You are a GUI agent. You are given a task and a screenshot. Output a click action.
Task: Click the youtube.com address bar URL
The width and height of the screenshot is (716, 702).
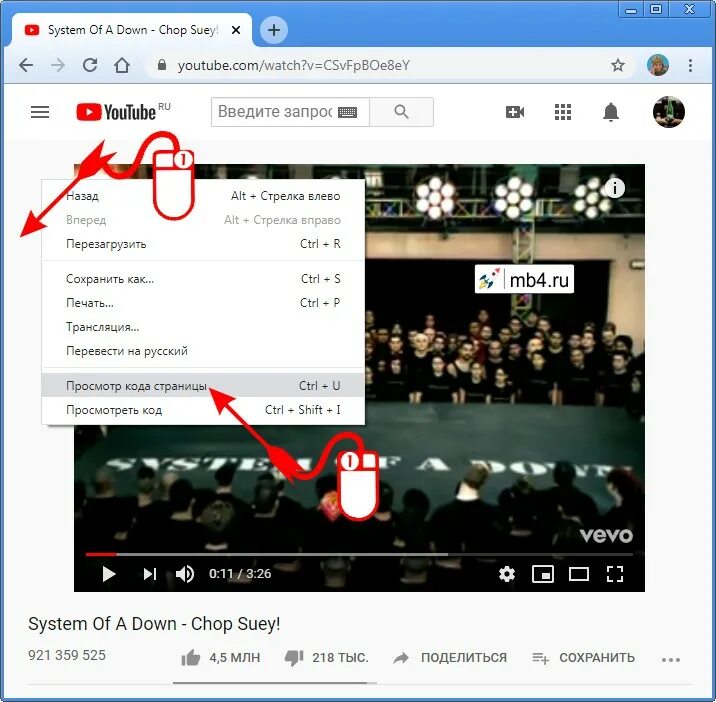[294, 66]
